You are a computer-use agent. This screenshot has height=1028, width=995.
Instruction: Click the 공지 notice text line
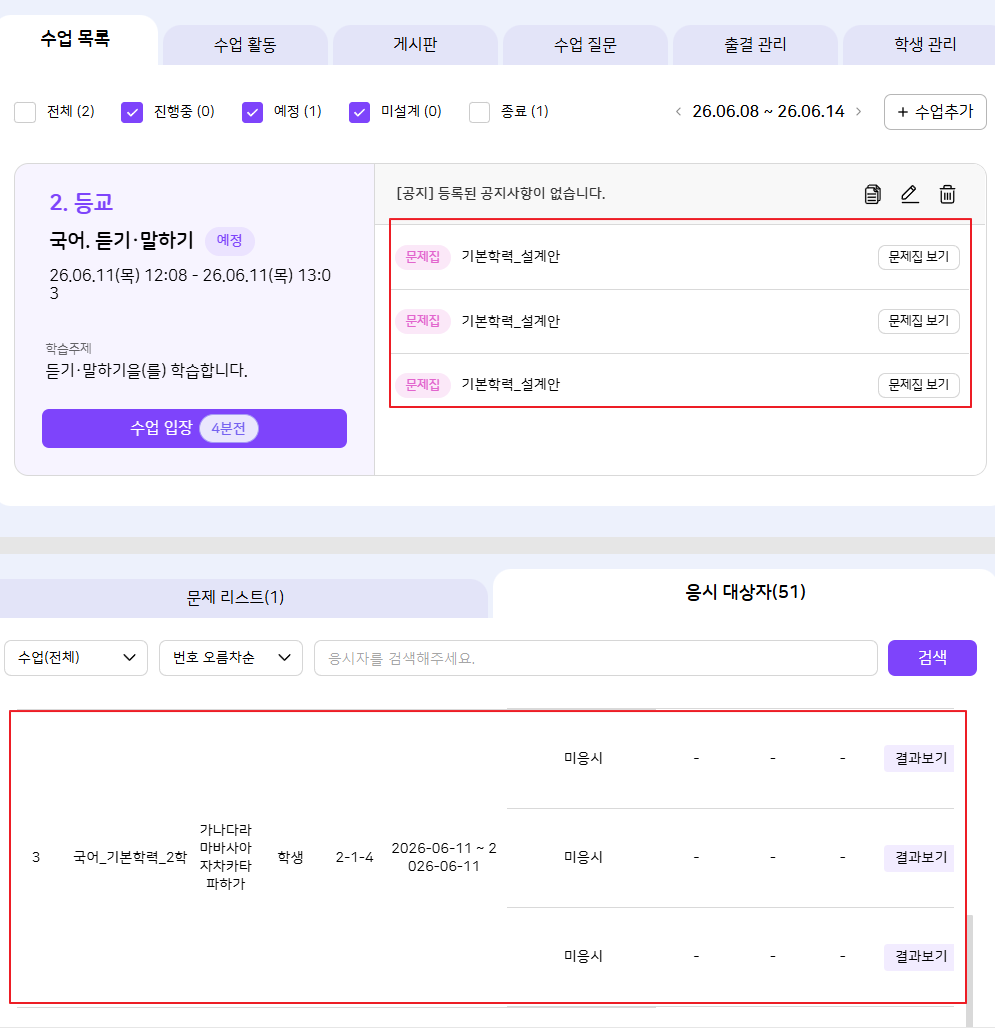pyautogui.click(x=500, y=193)
